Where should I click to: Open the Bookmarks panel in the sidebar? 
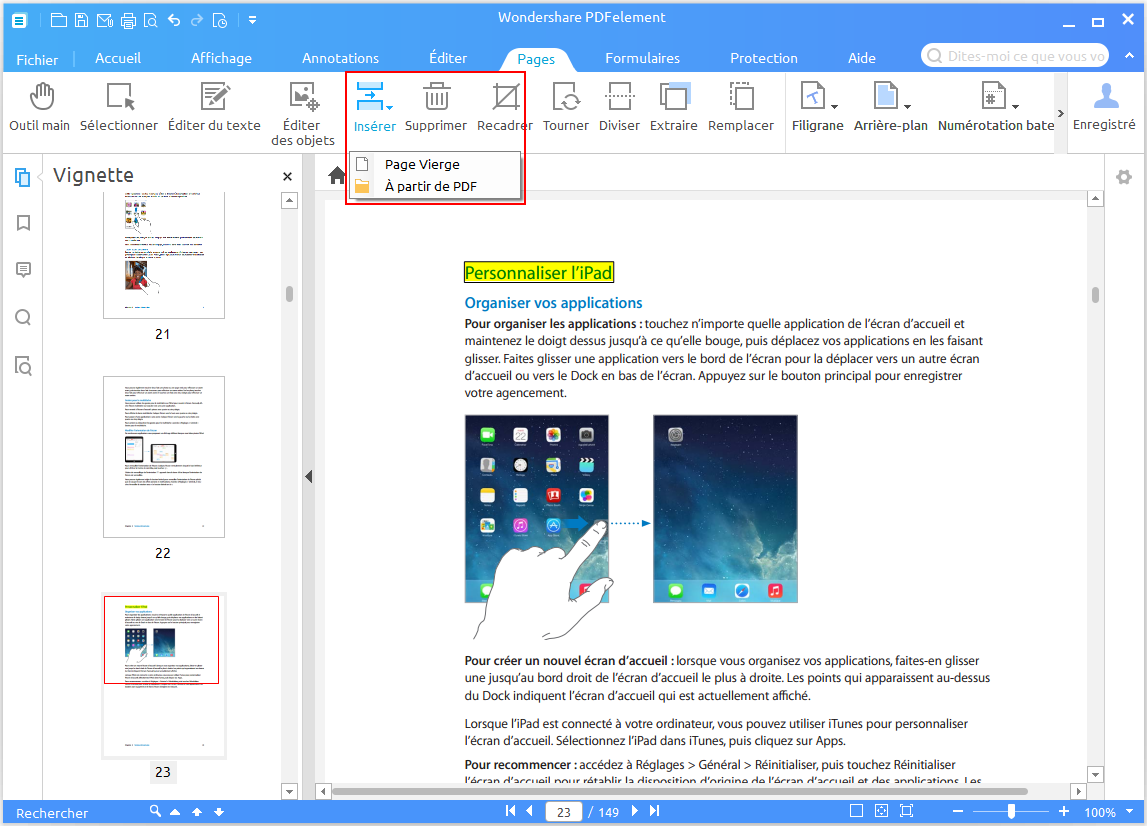pyautogui.click(x=22, y=223)
